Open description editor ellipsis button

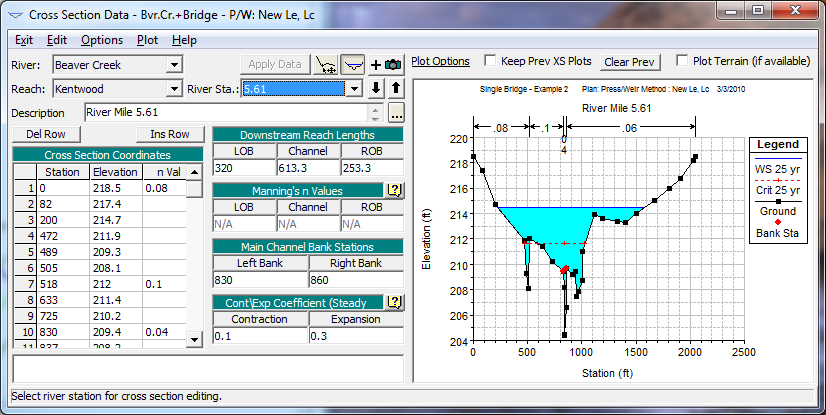click(396, 113)
